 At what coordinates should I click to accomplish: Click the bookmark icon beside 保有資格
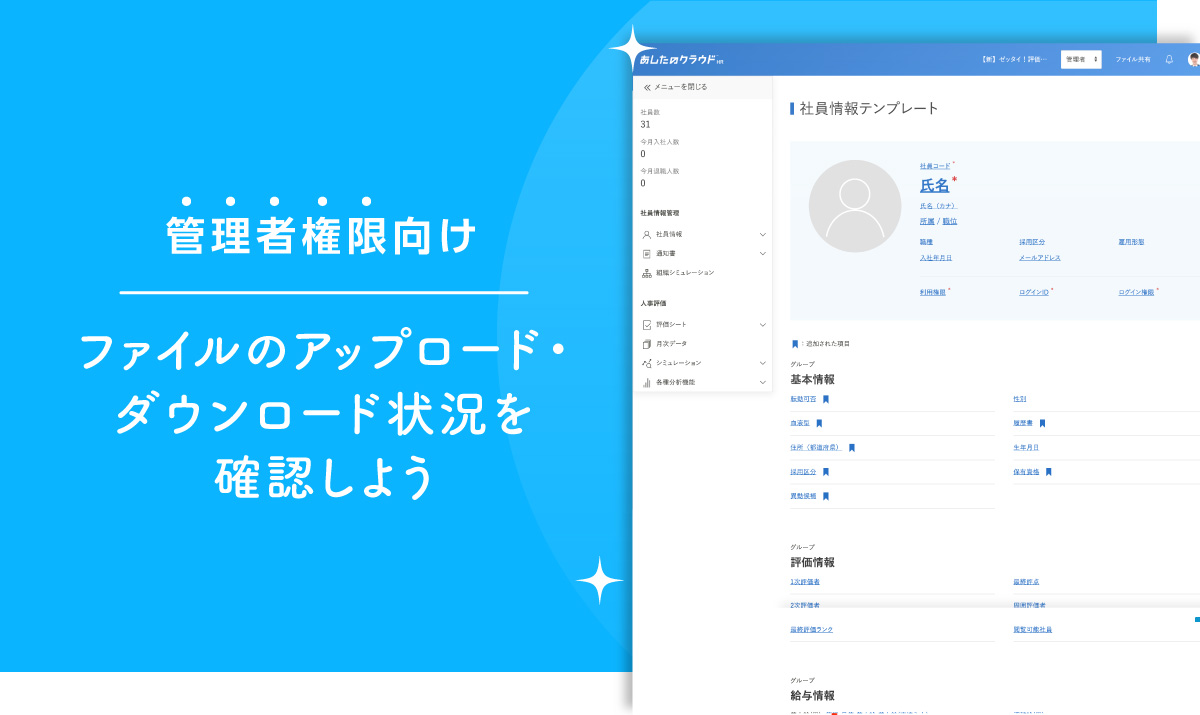(x=1049, y=472)
